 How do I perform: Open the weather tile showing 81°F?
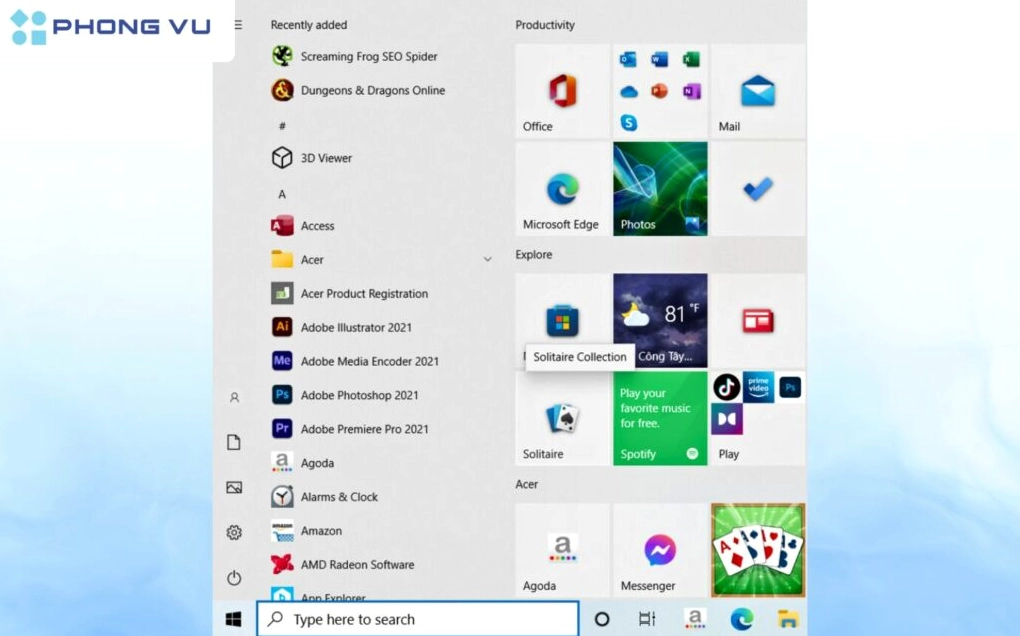[659, 320]
